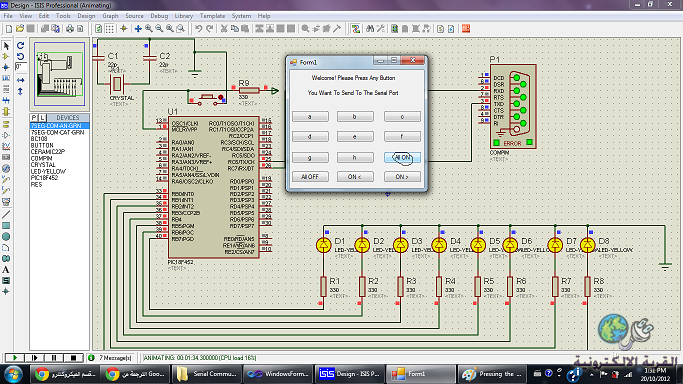Screen dimensions: 683x384
Task: Open the Design menu
Action: coord(86,16)
